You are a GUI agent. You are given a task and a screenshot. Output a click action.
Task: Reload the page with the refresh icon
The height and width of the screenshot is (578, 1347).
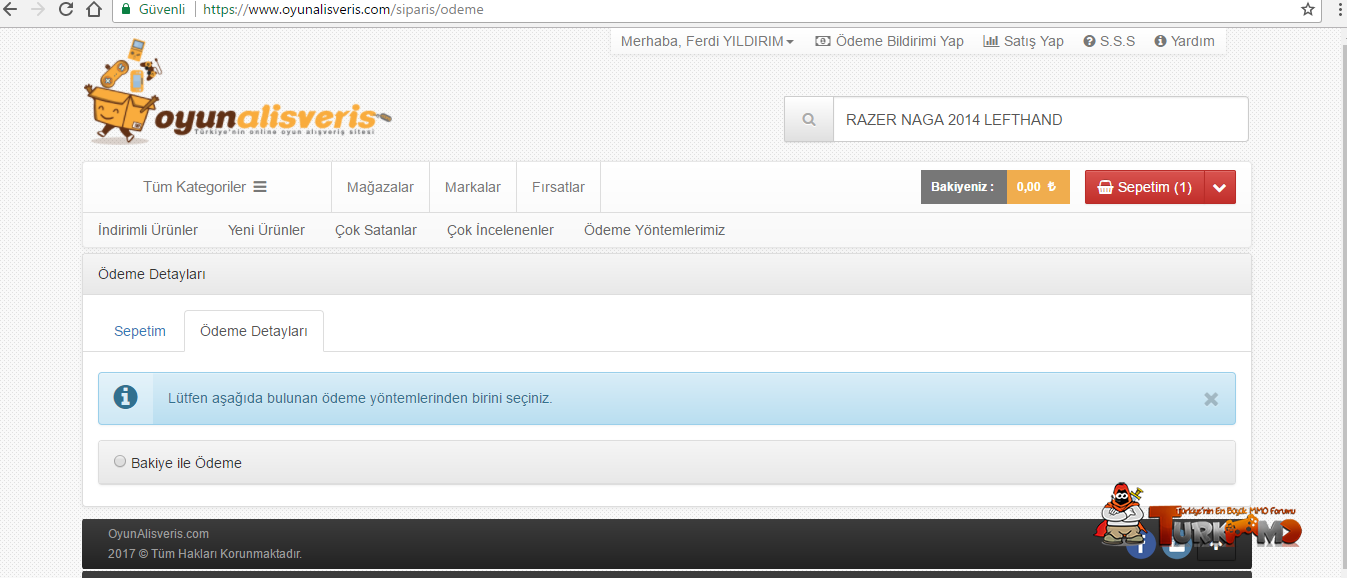pos(66,9)
